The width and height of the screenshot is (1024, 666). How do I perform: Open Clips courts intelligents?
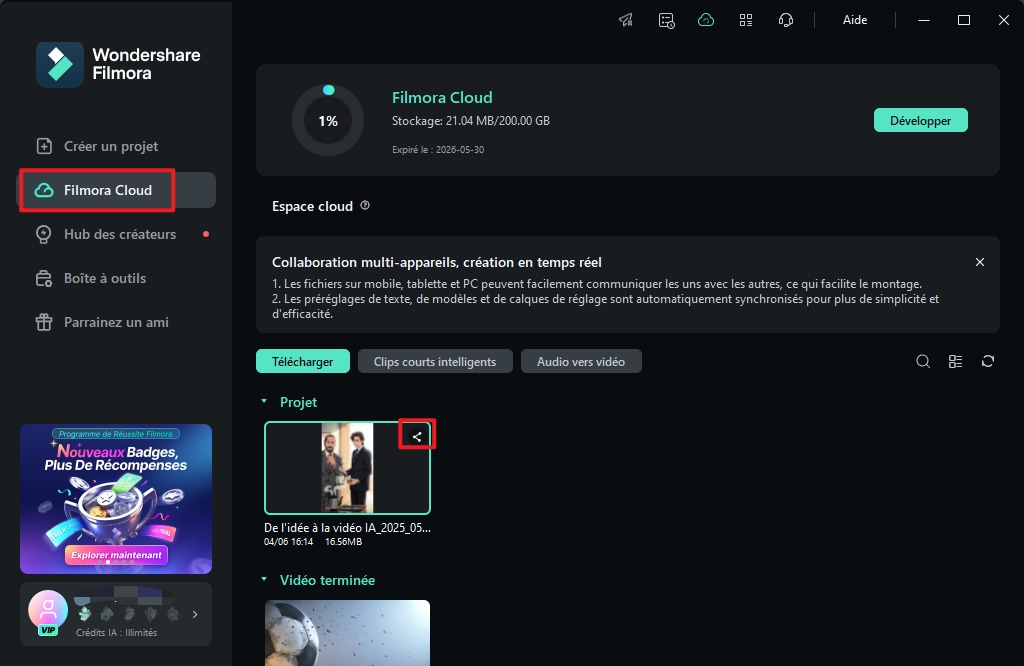pos(435,361)
